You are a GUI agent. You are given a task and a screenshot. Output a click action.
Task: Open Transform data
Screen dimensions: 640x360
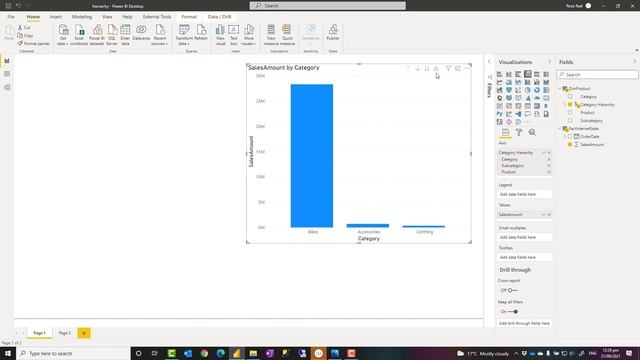pos(184,35)
